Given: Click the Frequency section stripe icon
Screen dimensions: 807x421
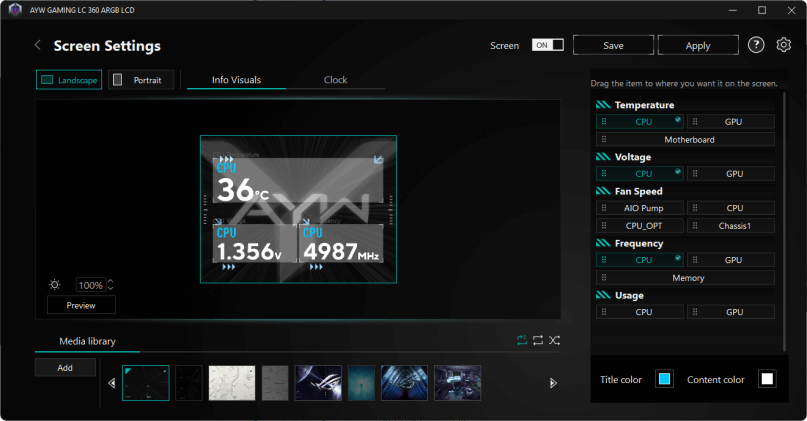Looking at the screenshot, I should pyautogui.click(x=603, y=243).
